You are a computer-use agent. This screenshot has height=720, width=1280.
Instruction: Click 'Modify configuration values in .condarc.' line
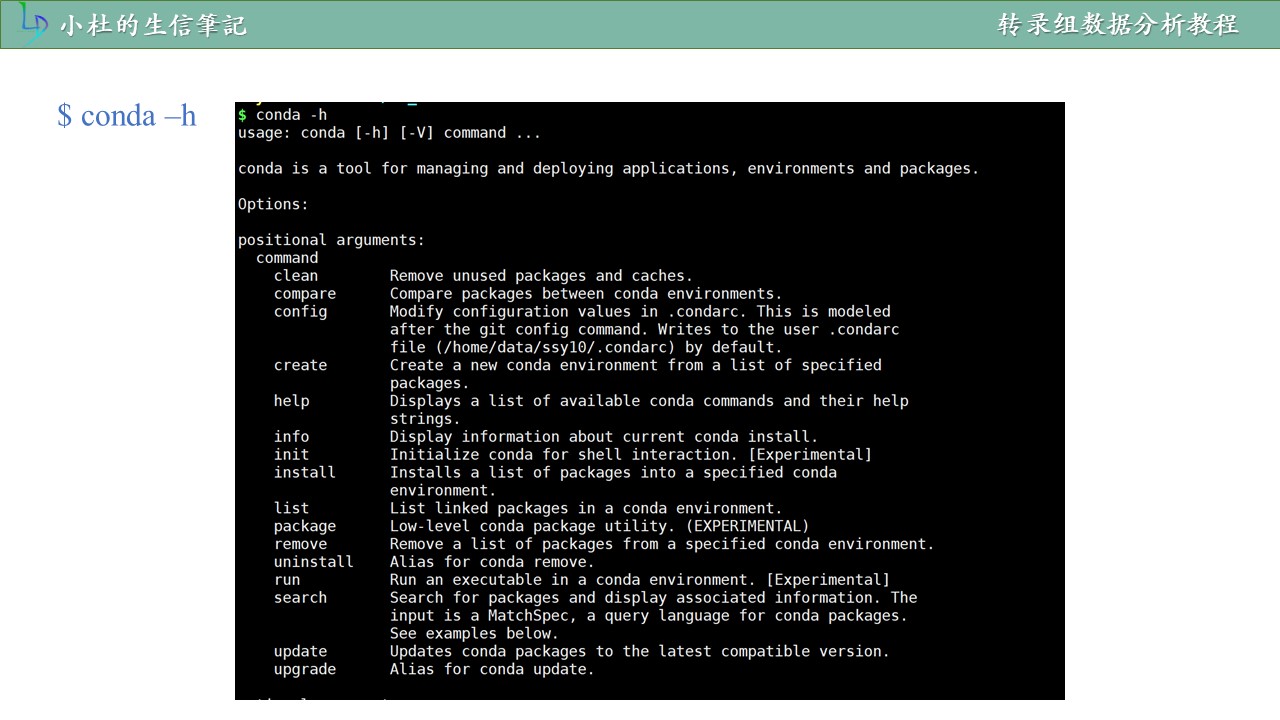[x=640, y=312]
